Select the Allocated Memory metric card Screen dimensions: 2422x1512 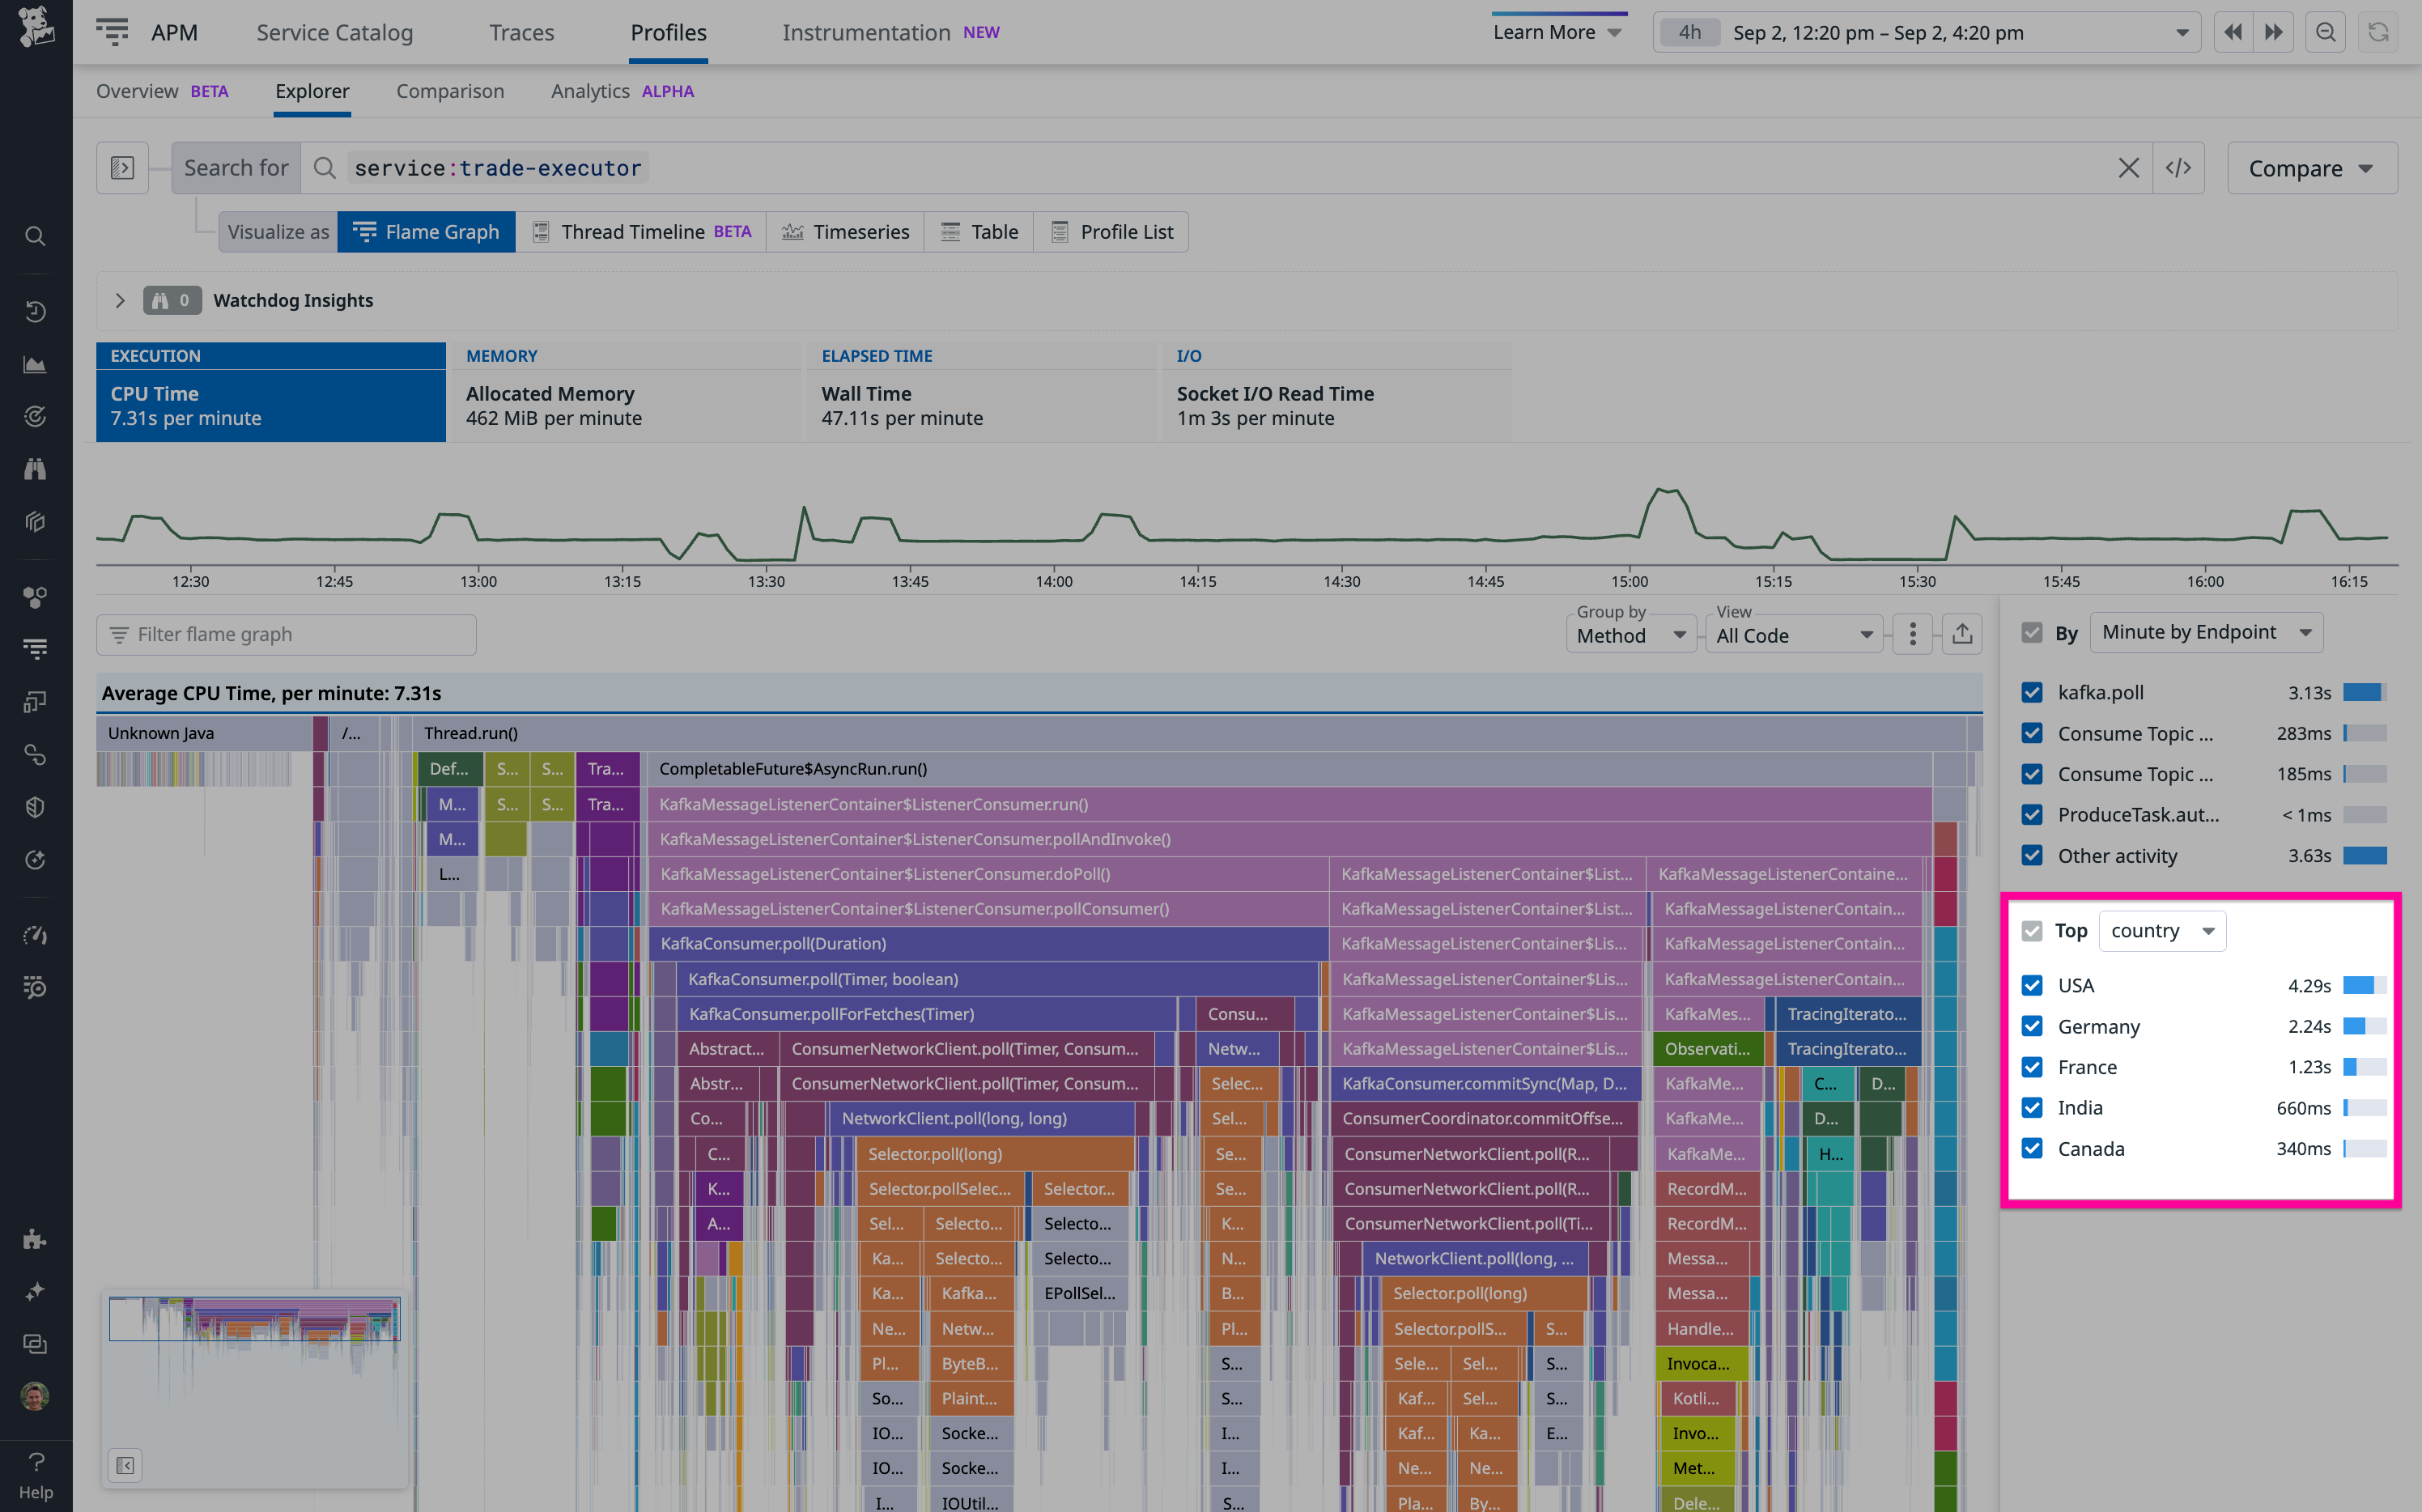(x=625, y=393)
